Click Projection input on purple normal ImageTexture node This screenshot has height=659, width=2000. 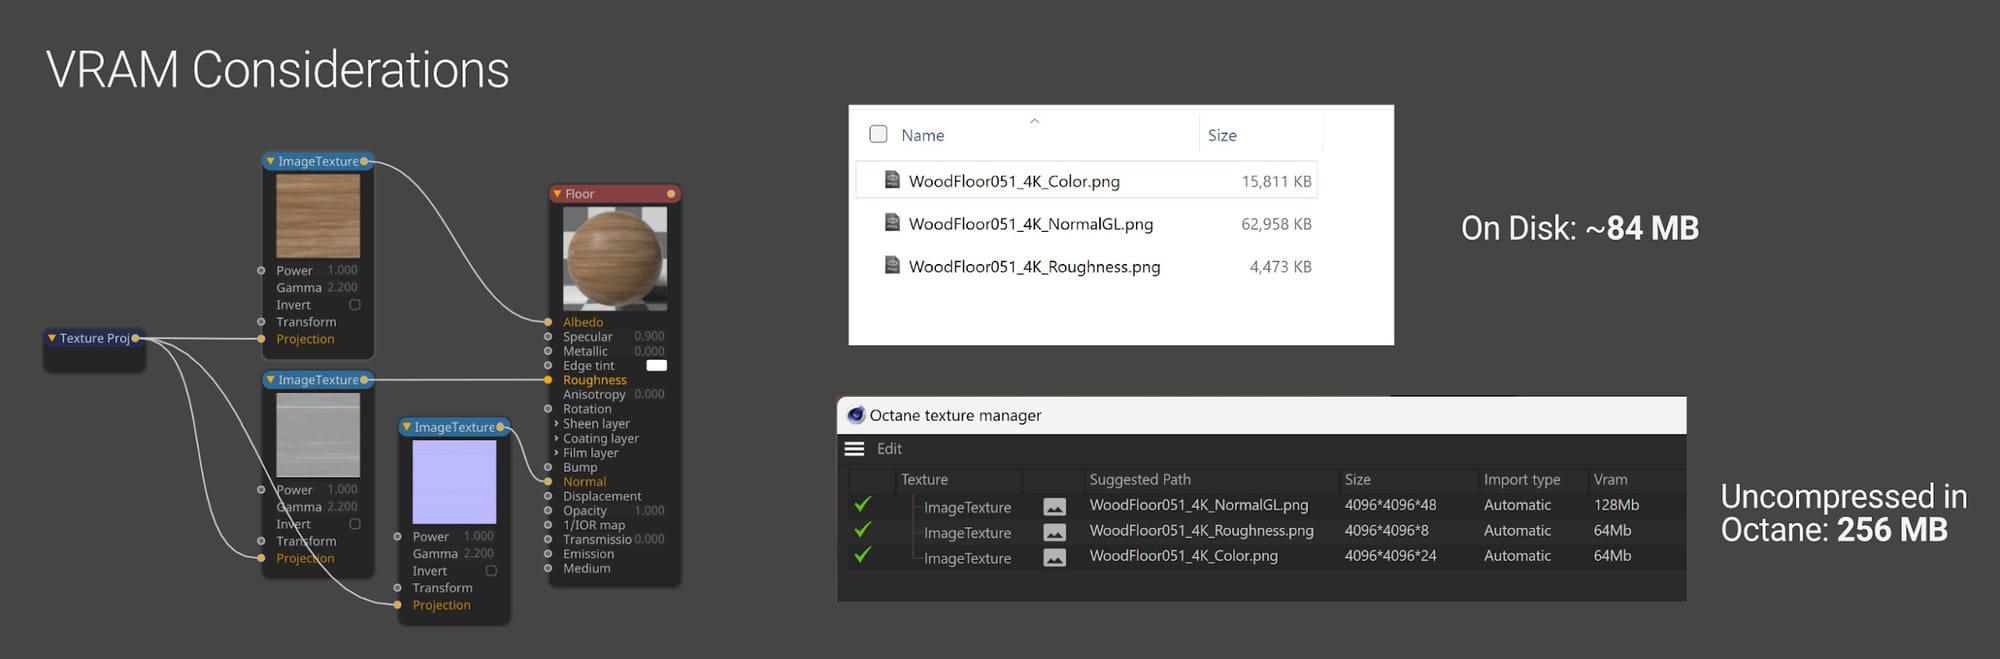[398, 605]
